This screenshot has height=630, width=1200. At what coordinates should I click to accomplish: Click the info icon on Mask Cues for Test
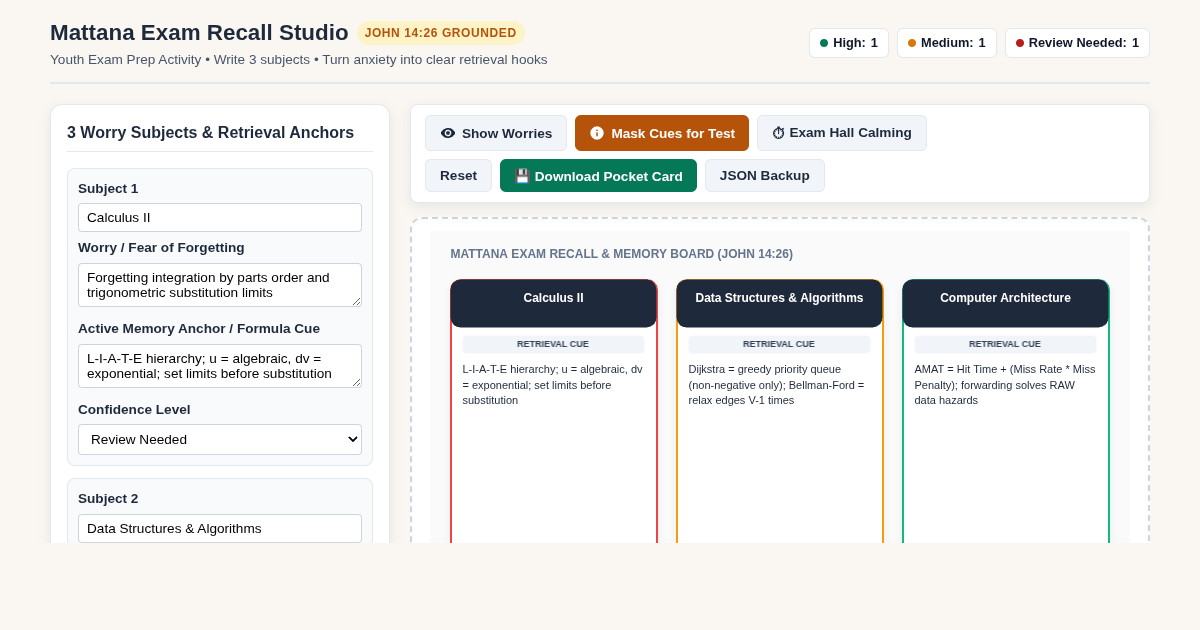point(597,133)
